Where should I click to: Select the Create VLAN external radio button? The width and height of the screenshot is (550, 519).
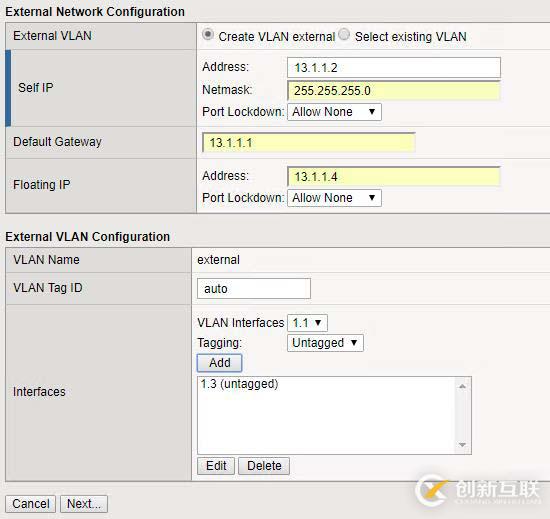pos(208,35)
